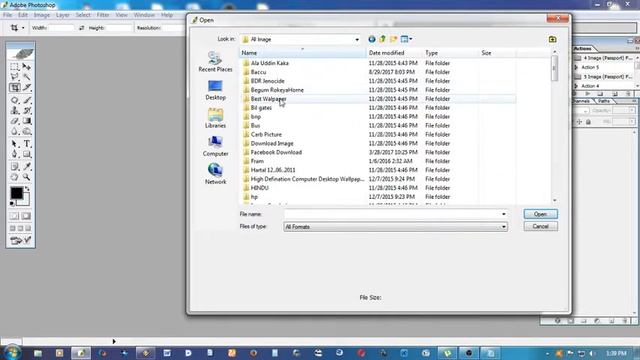Click the Cancel button
The height and width of the screenshot is (360, 640).
[540, 226]
